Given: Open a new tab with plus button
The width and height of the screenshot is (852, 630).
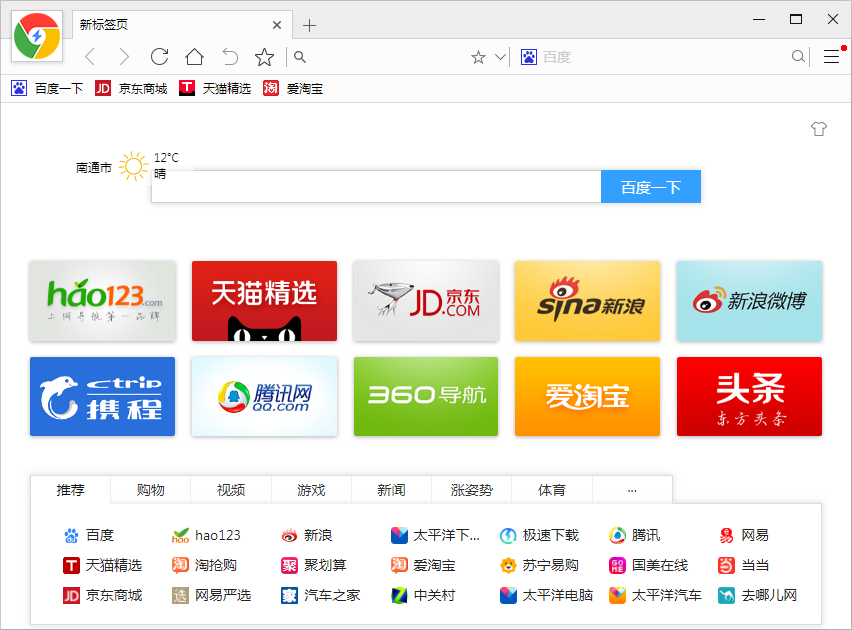Looking at the screenshot, I should 310,25.
